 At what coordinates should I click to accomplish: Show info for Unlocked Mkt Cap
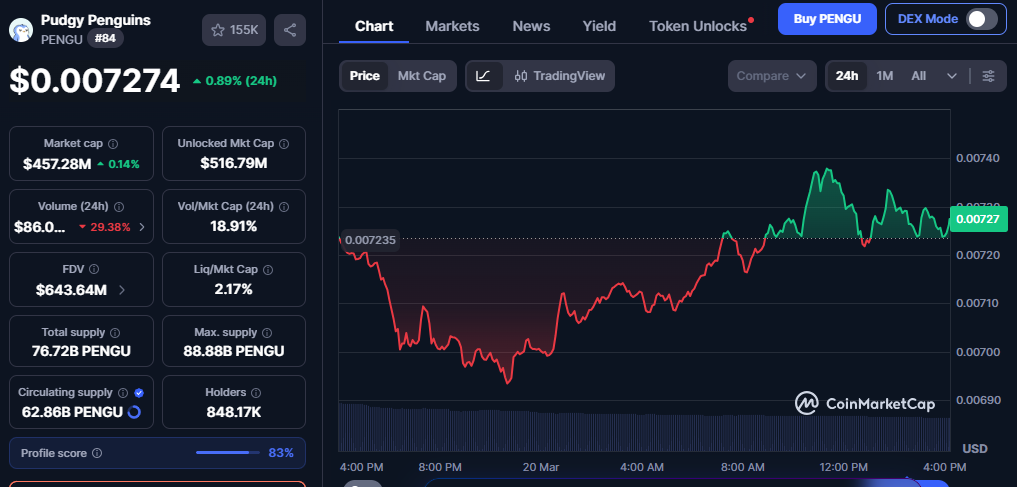pos(284,143)
